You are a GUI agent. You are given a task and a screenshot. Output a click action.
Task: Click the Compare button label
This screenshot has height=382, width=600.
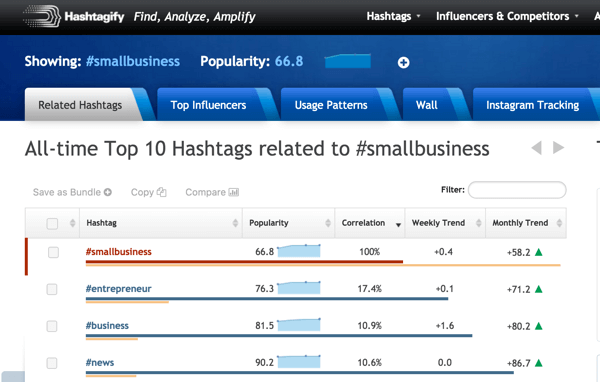point(205,192)
